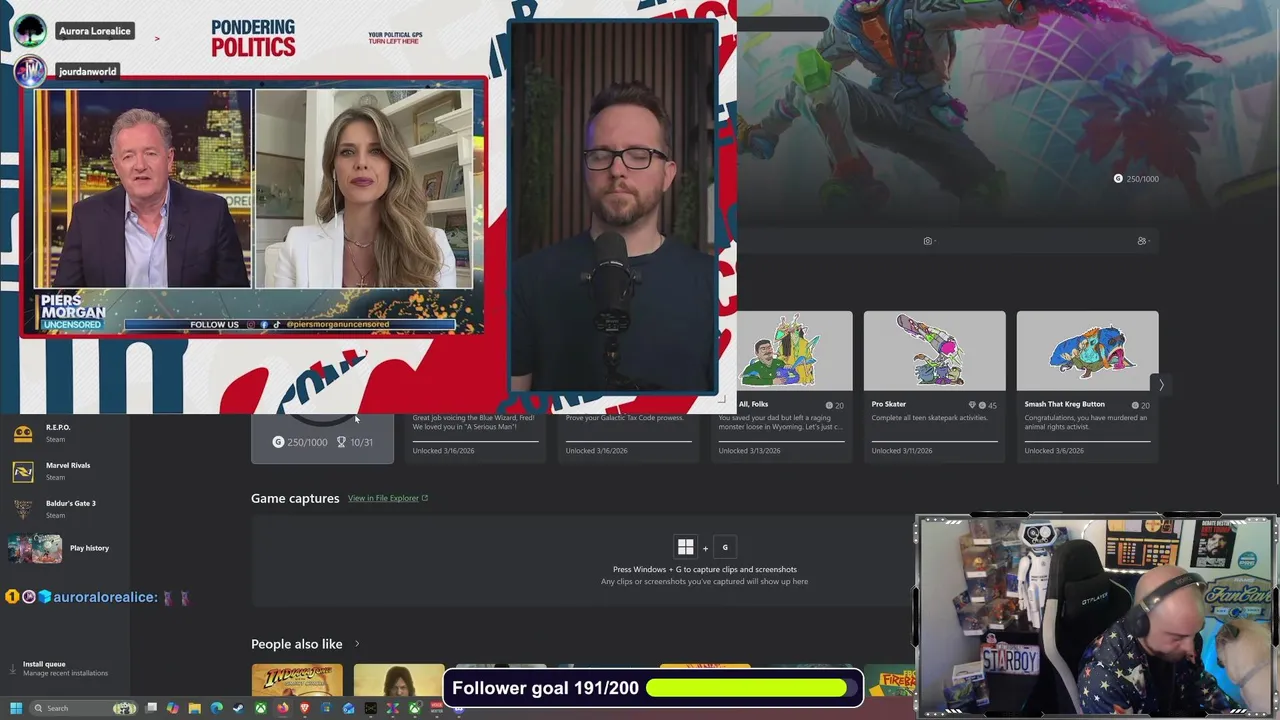Expand the People also like chevron
Image resolution: width=1280 pixels, height=720 pixels.
(357, 644)
